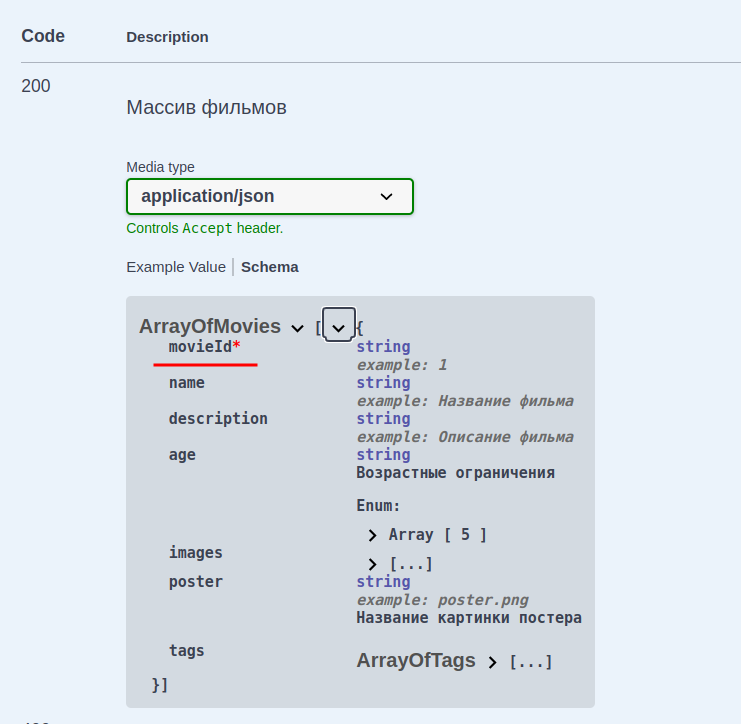Expand the images property chevron arrow

(x=372, y=564)
